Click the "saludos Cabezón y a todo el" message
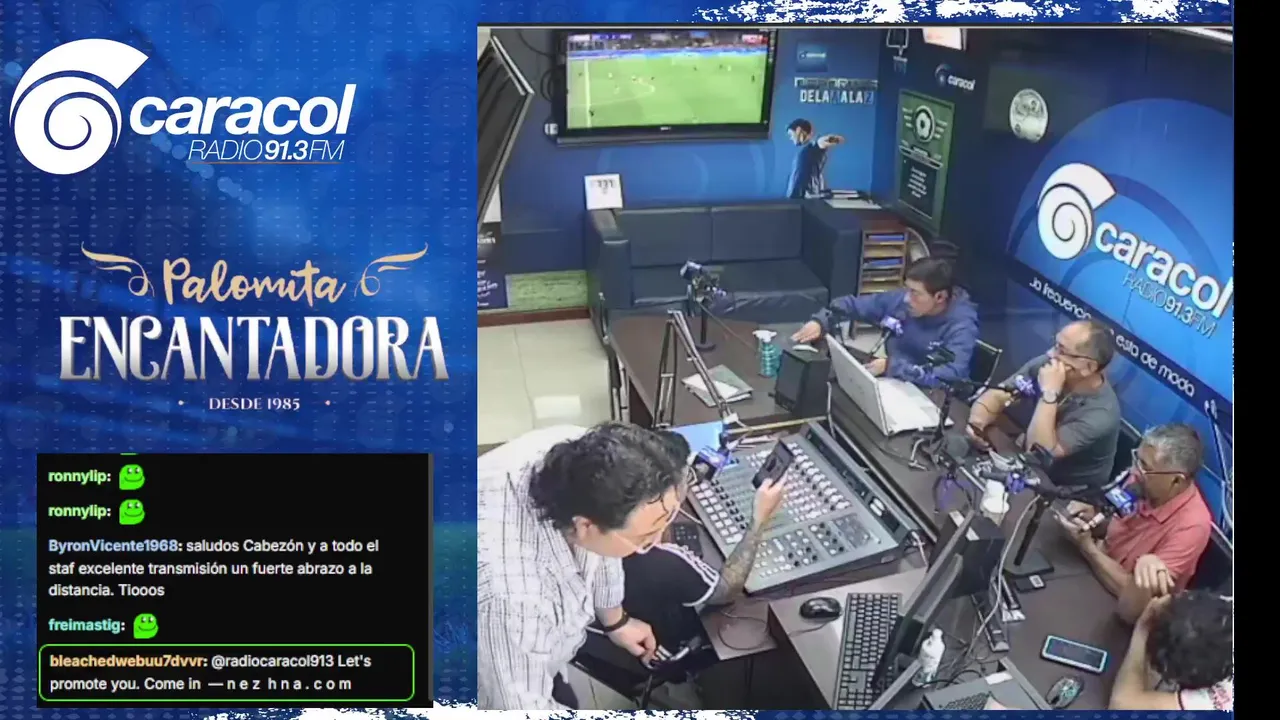The image size is (1280, 720). tap(283, 546)
